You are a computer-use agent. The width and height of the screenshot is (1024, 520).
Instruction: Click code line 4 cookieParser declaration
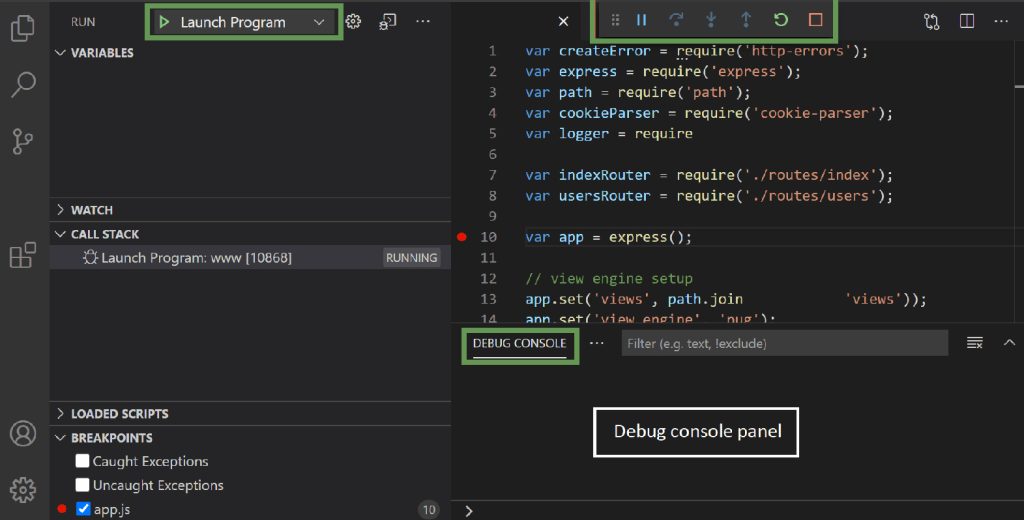[709, 113]
